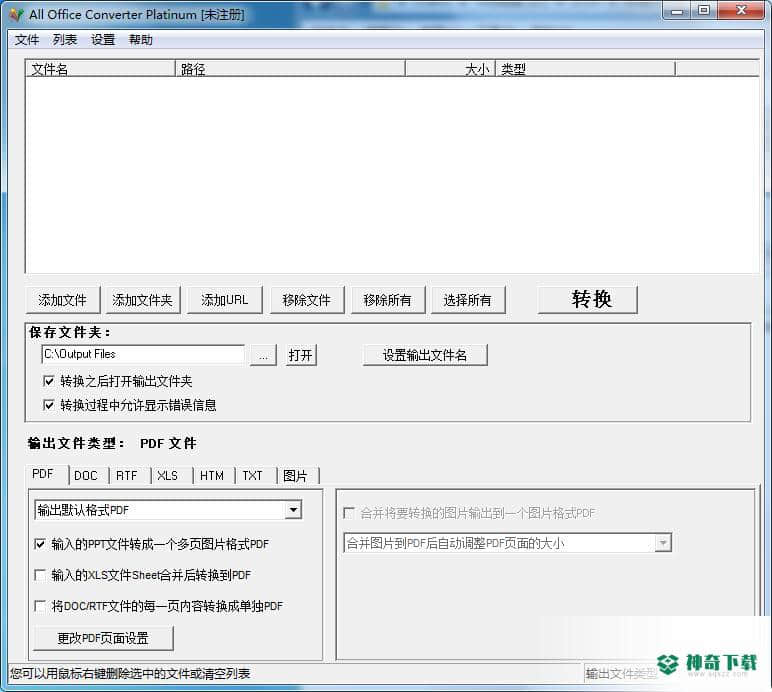
Task: Sort by the 大小 column header
Action: click(x=450, y=69)
